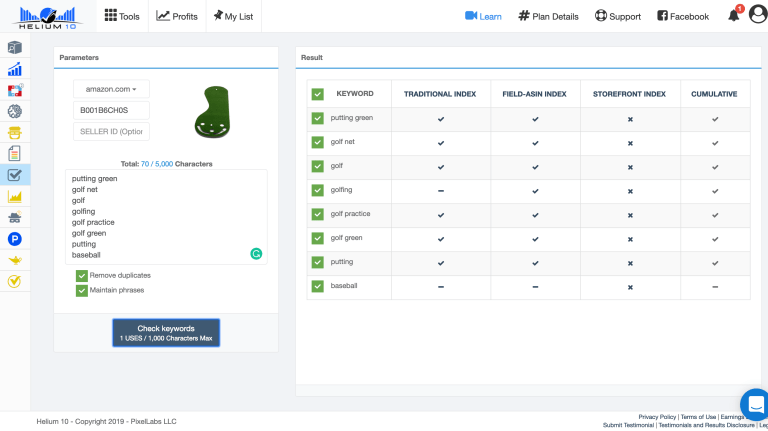Open My List

tap(233, 16)
